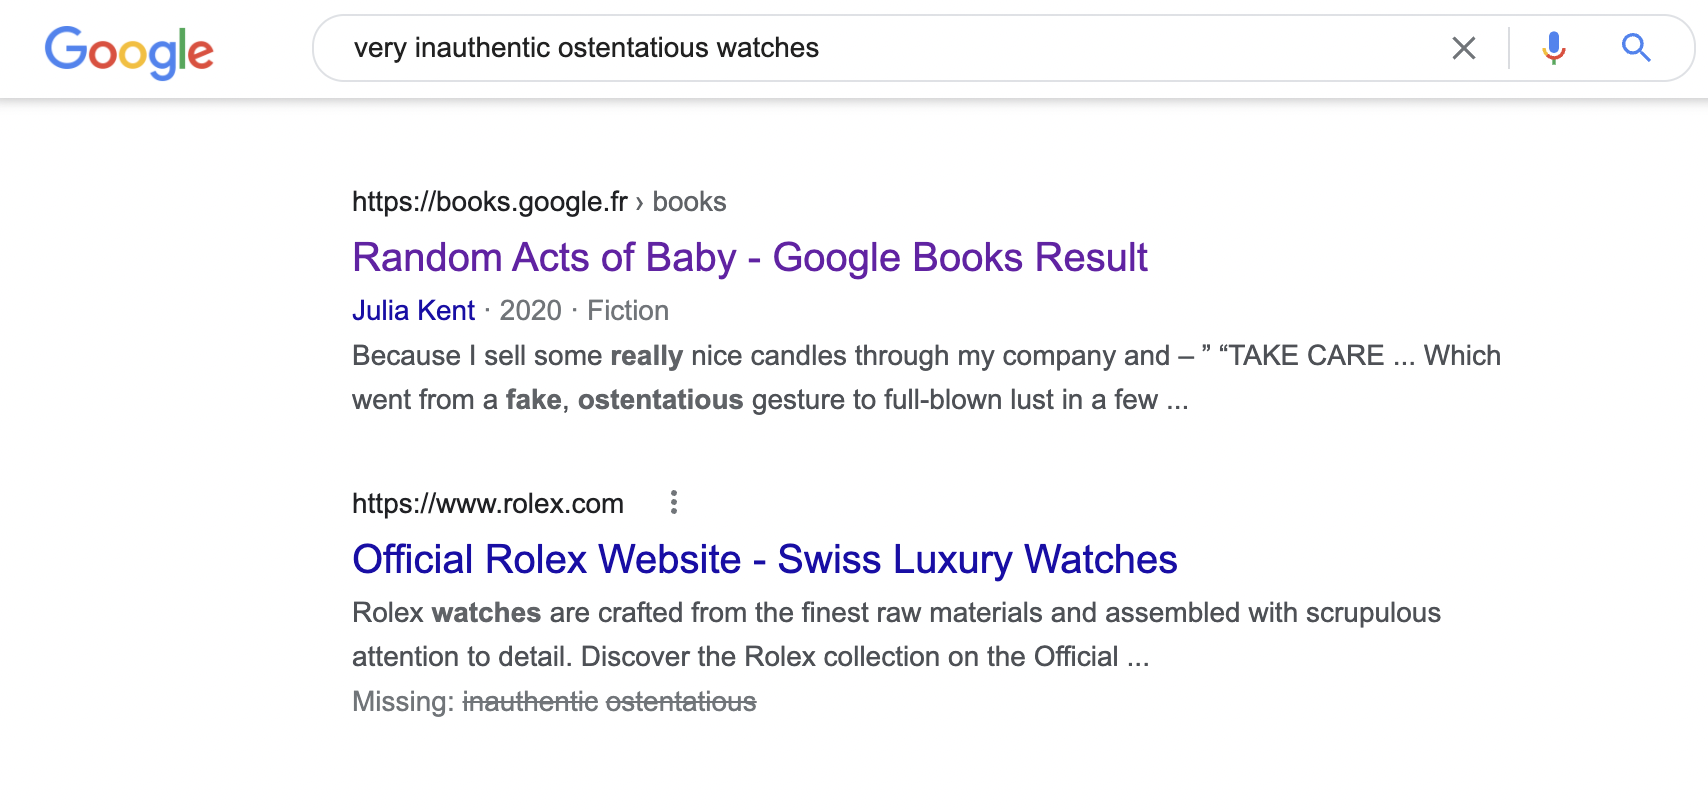Open the Random Acts of Baby result
Screen dimensions: 1708x810
tap(749, 258)
